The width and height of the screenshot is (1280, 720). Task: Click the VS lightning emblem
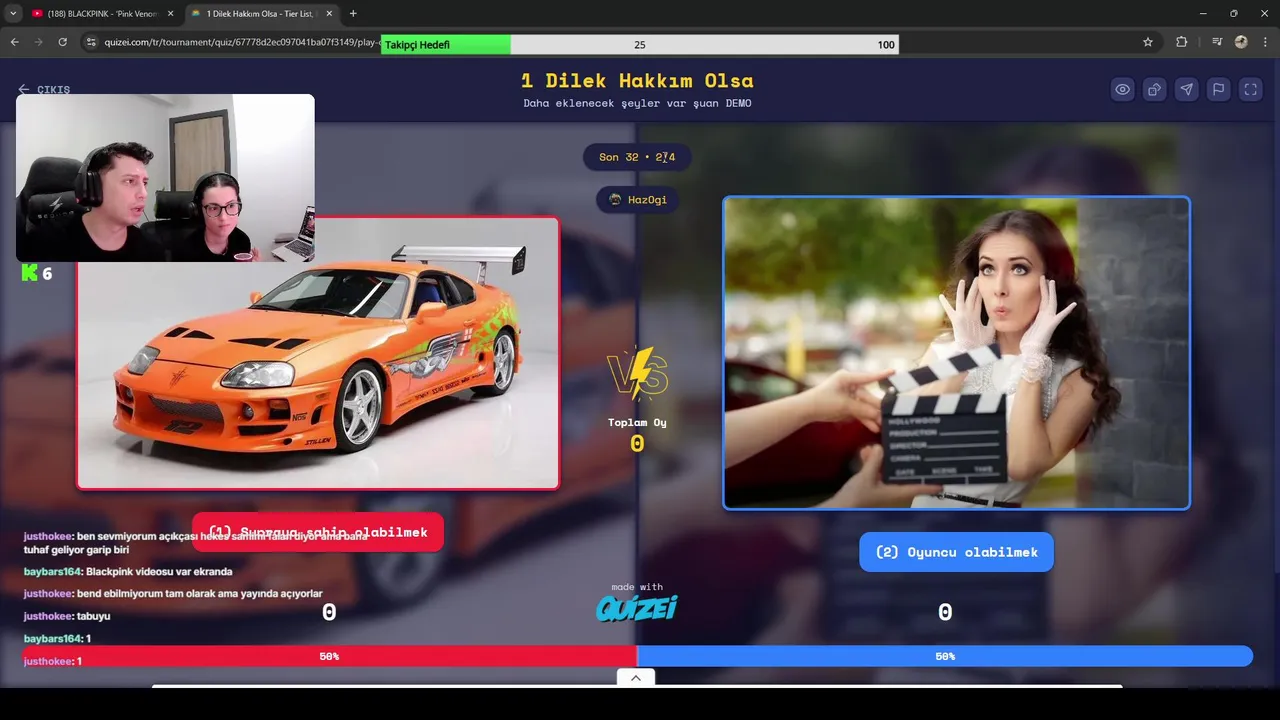click(x=637, y=373)
